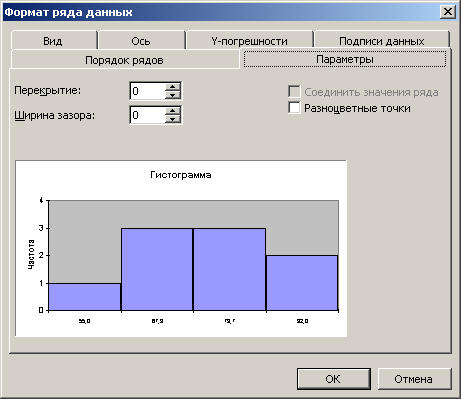461x399 pixels.
Task: Click the first histogram bar of height 1
Action: [x=85, y=297]
